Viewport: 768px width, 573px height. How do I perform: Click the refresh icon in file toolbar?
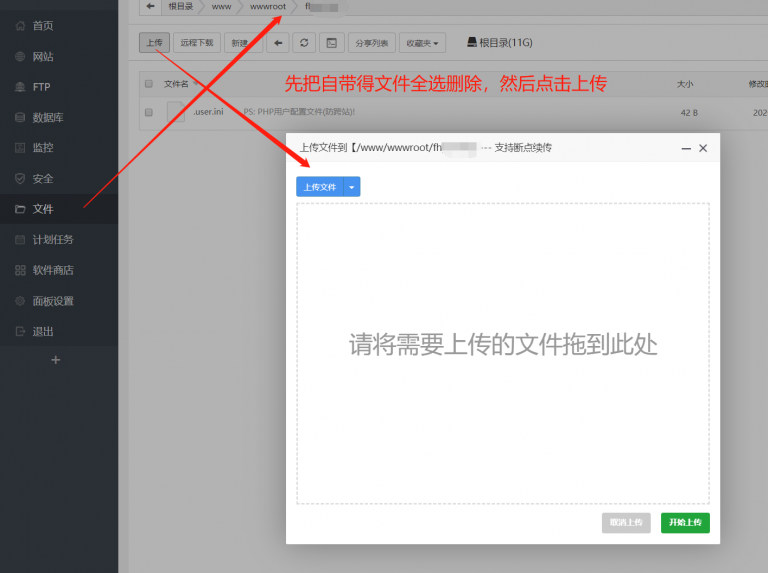304,43
